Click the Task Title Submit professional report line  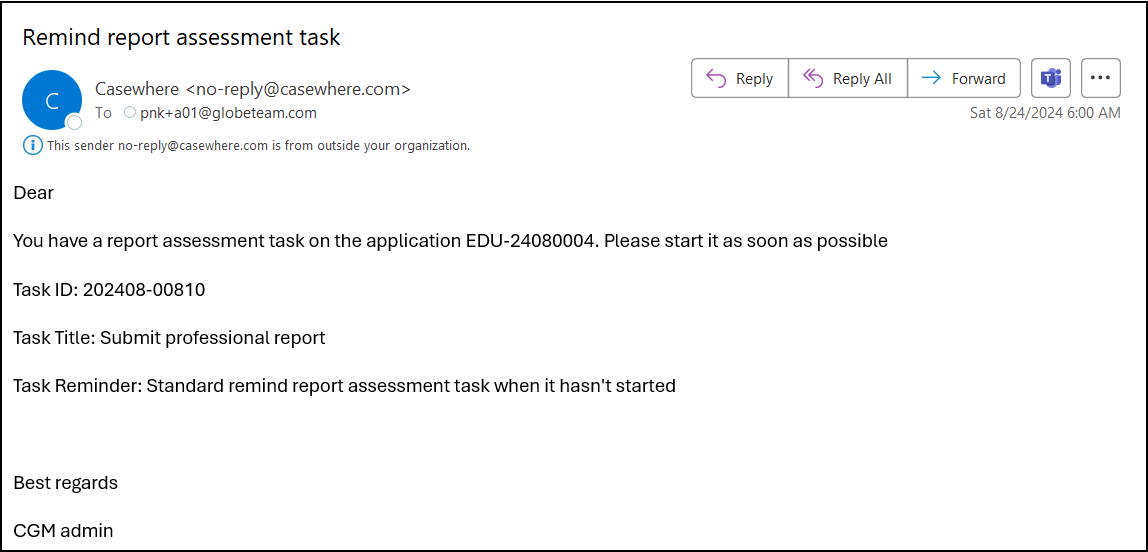click(169, 338)
